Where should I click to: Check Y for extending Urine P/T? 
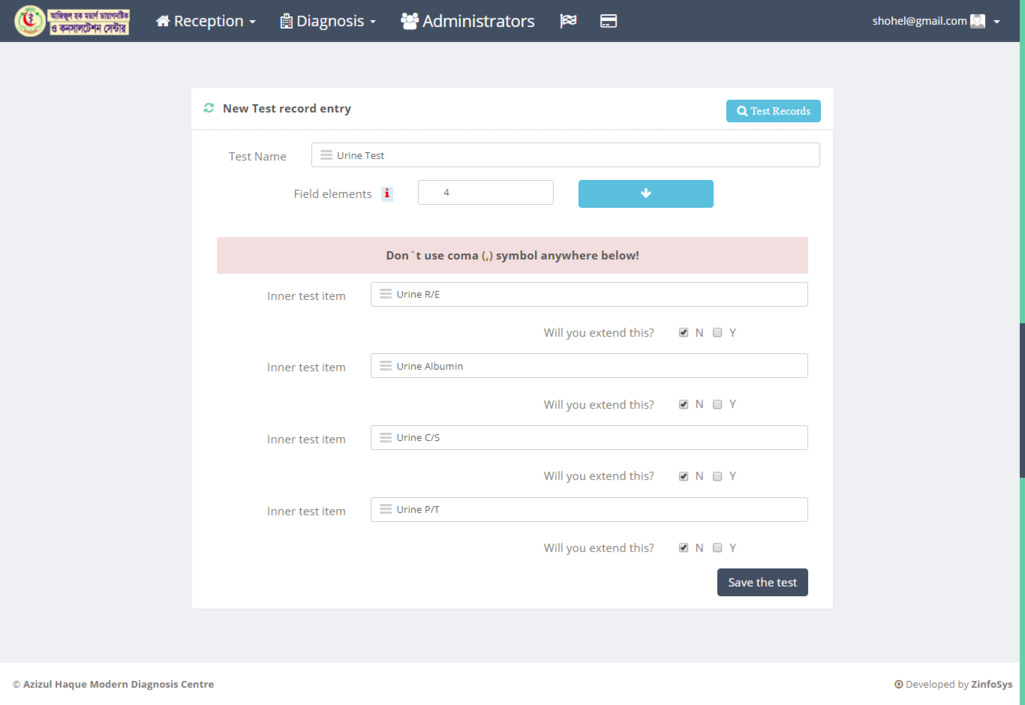point(717,548)
